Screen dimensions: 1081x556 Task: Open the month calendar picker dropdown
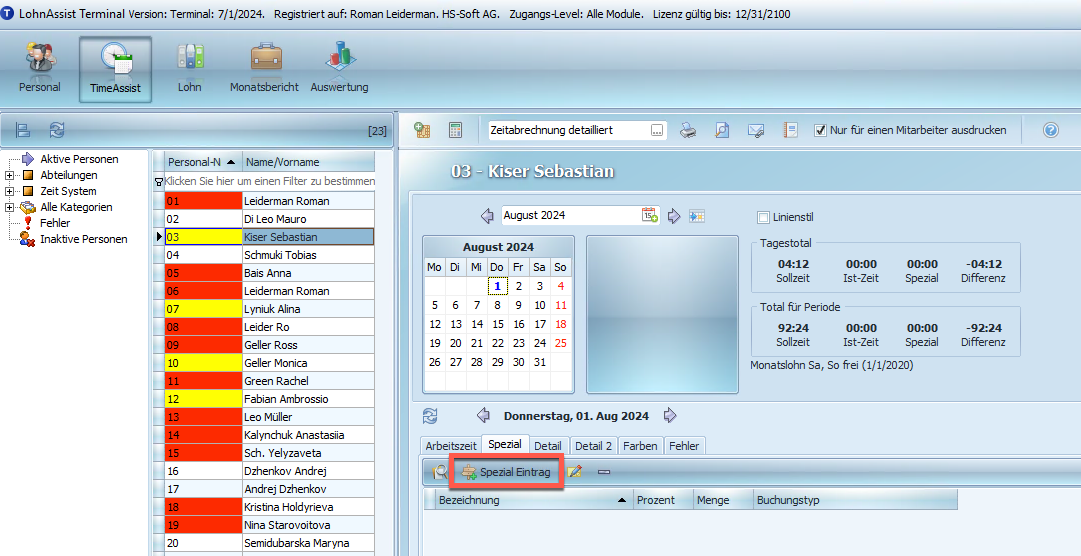(x=648, y=215)
